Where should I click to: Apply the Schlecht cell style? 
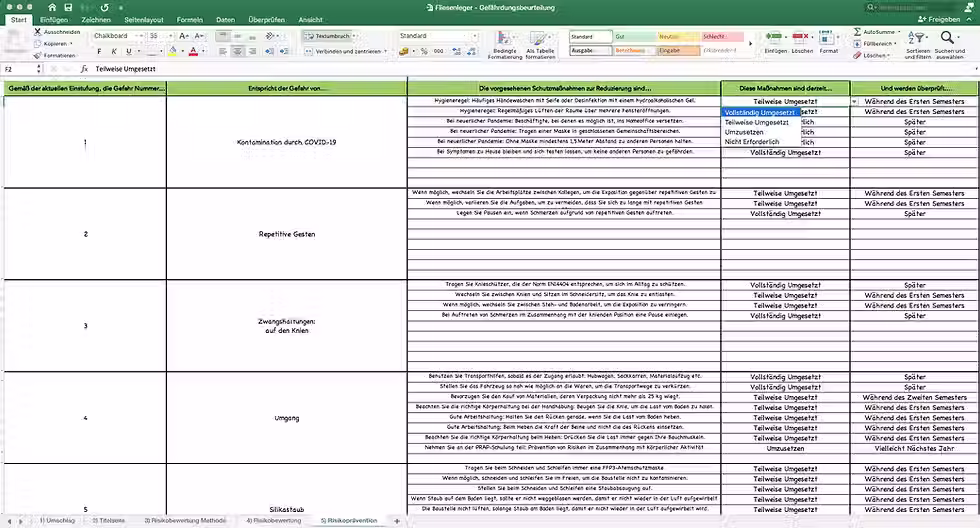722,37
